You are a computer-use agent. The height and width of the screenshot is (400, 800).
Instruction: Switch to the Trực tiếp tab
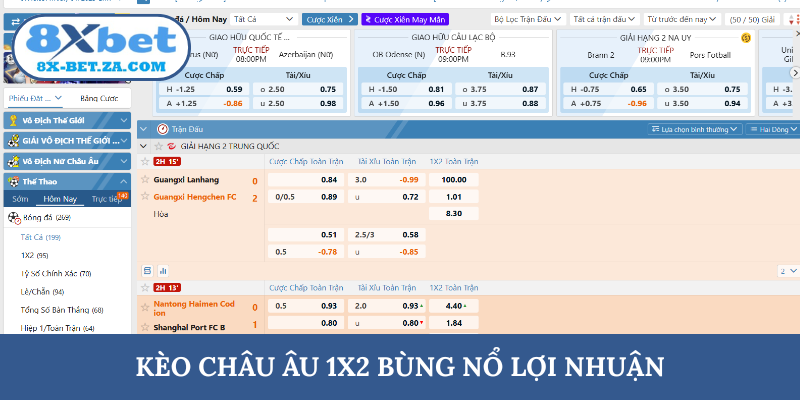click(x=107, y=199)
